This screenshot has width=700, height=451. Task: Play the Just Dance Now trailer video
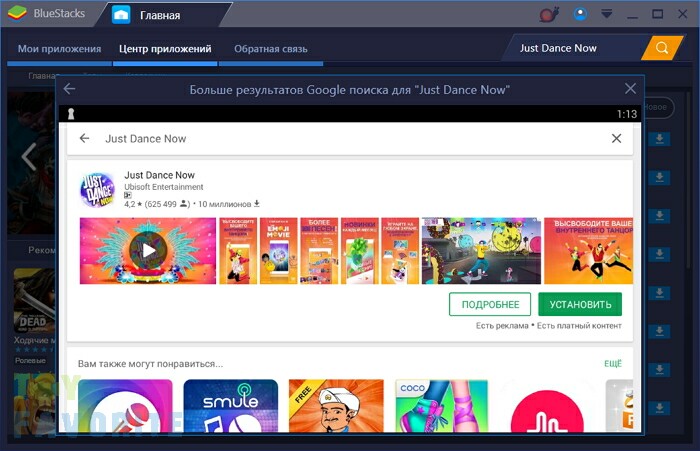(x=148, y=251)
